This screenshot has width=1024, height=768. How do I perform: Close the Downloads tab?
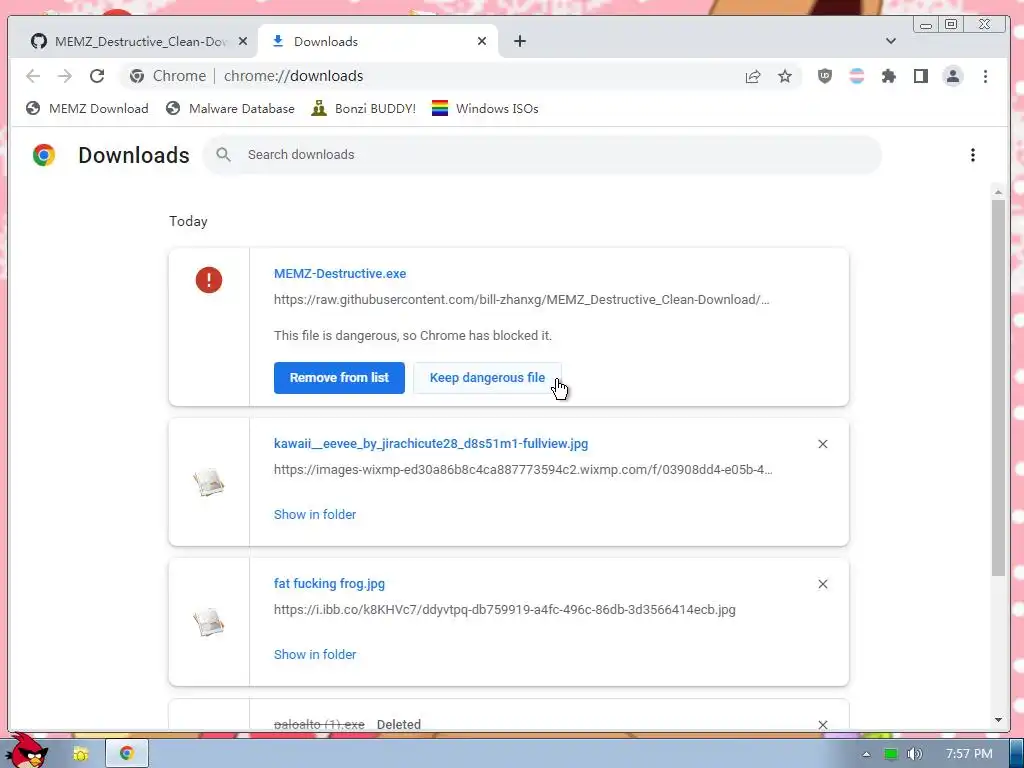(x=482, y=41)
